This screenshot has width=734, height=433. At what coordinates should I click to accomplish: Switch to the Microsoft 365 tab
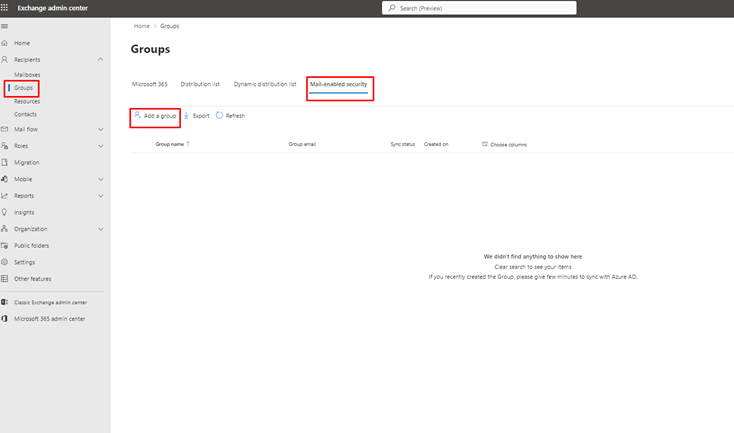(149, 84)
